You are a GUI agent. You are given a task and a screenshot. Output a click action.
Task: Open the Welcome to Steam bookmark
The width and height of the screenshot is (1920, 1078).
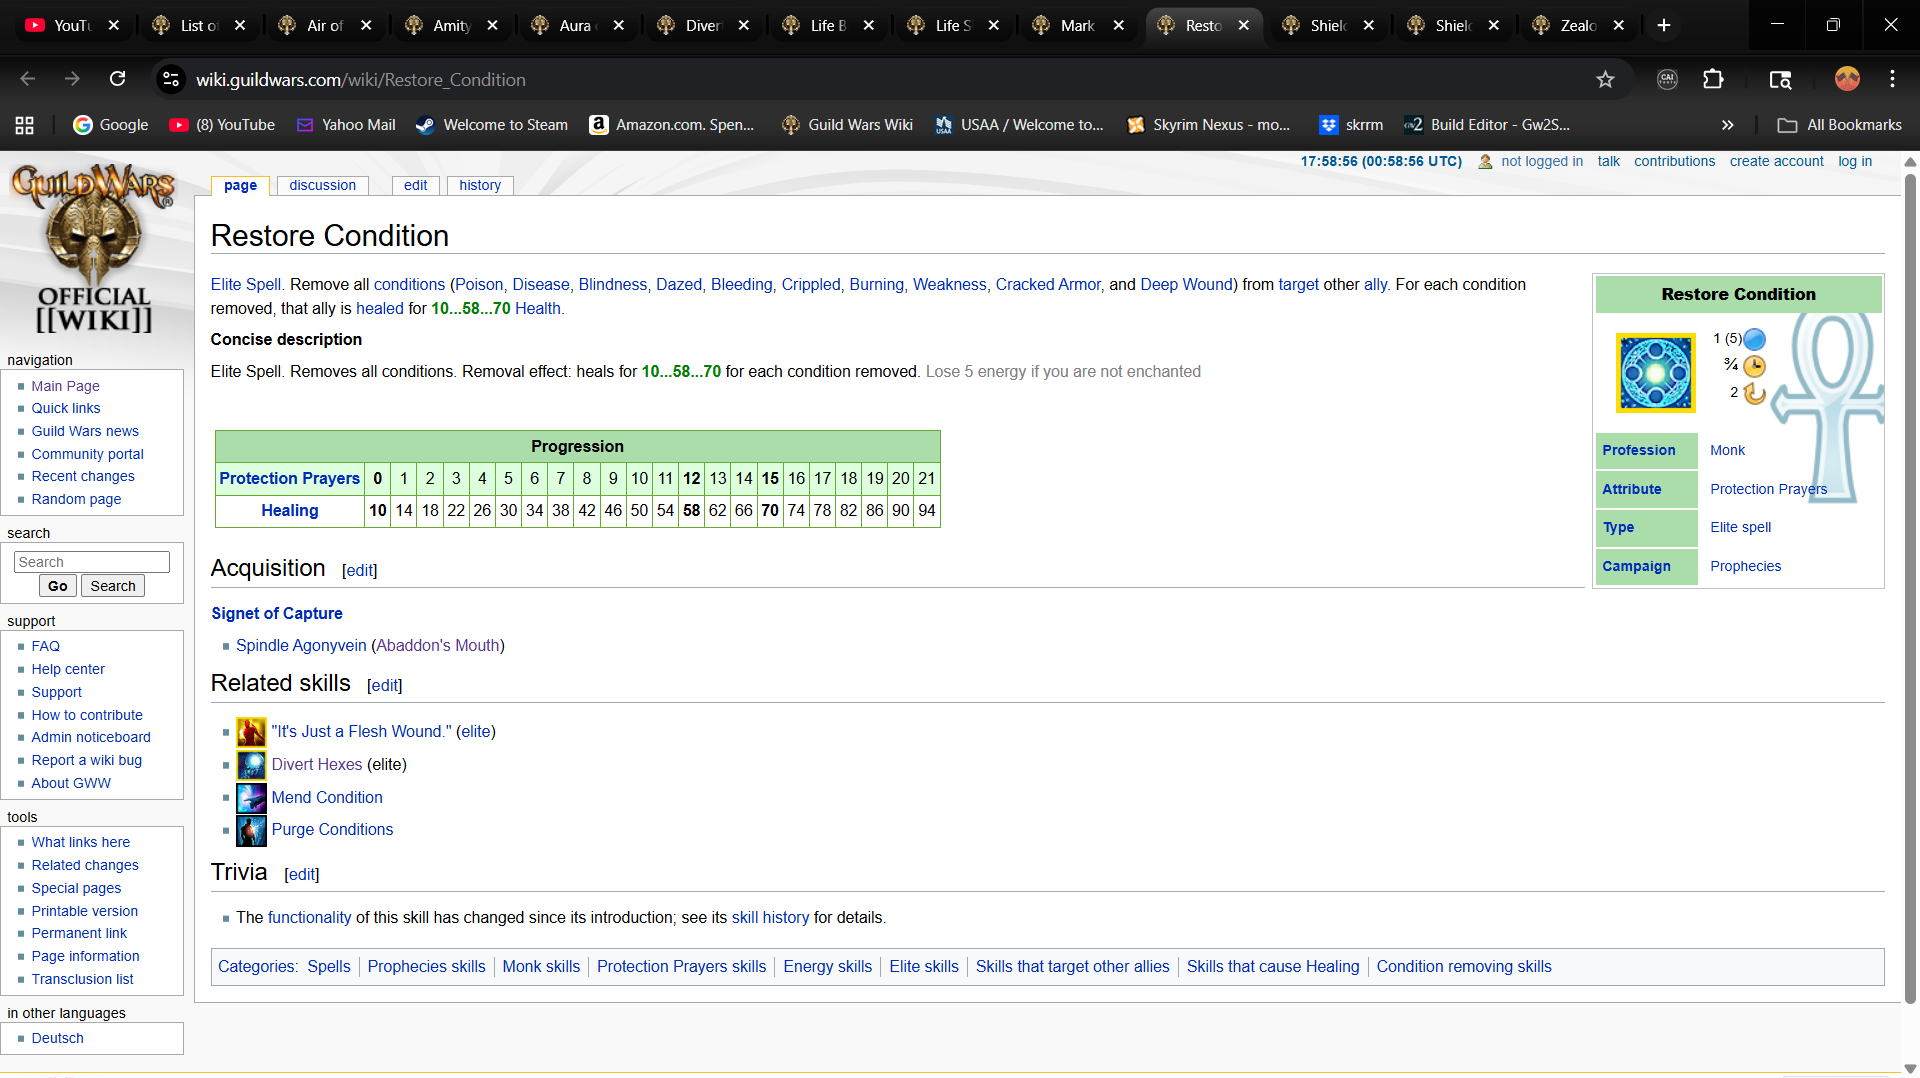click(492, 125)
